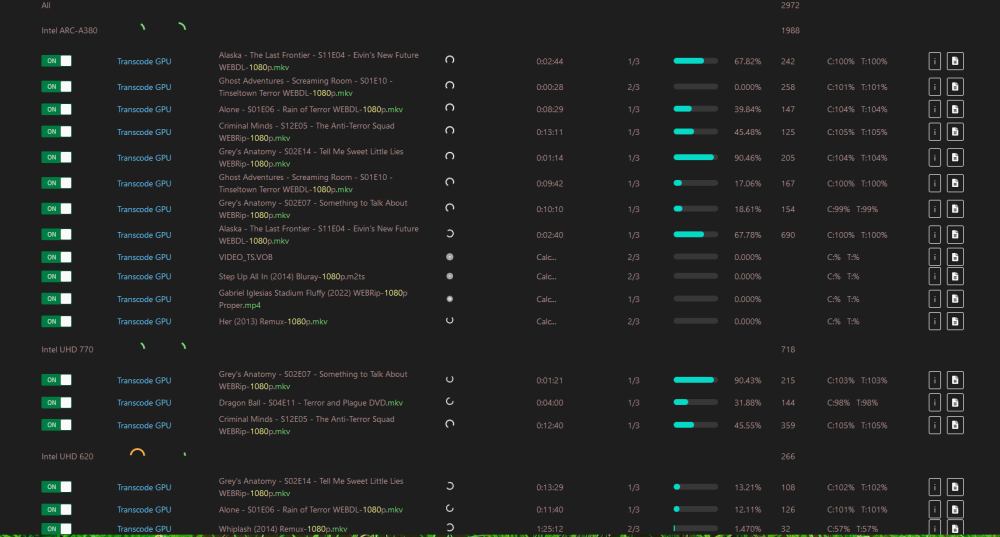Turn off Gabriel Iglesias Stadium Fluffy worker
The width and height of the screenshot is (1000, 537).
tap(56, 299)
